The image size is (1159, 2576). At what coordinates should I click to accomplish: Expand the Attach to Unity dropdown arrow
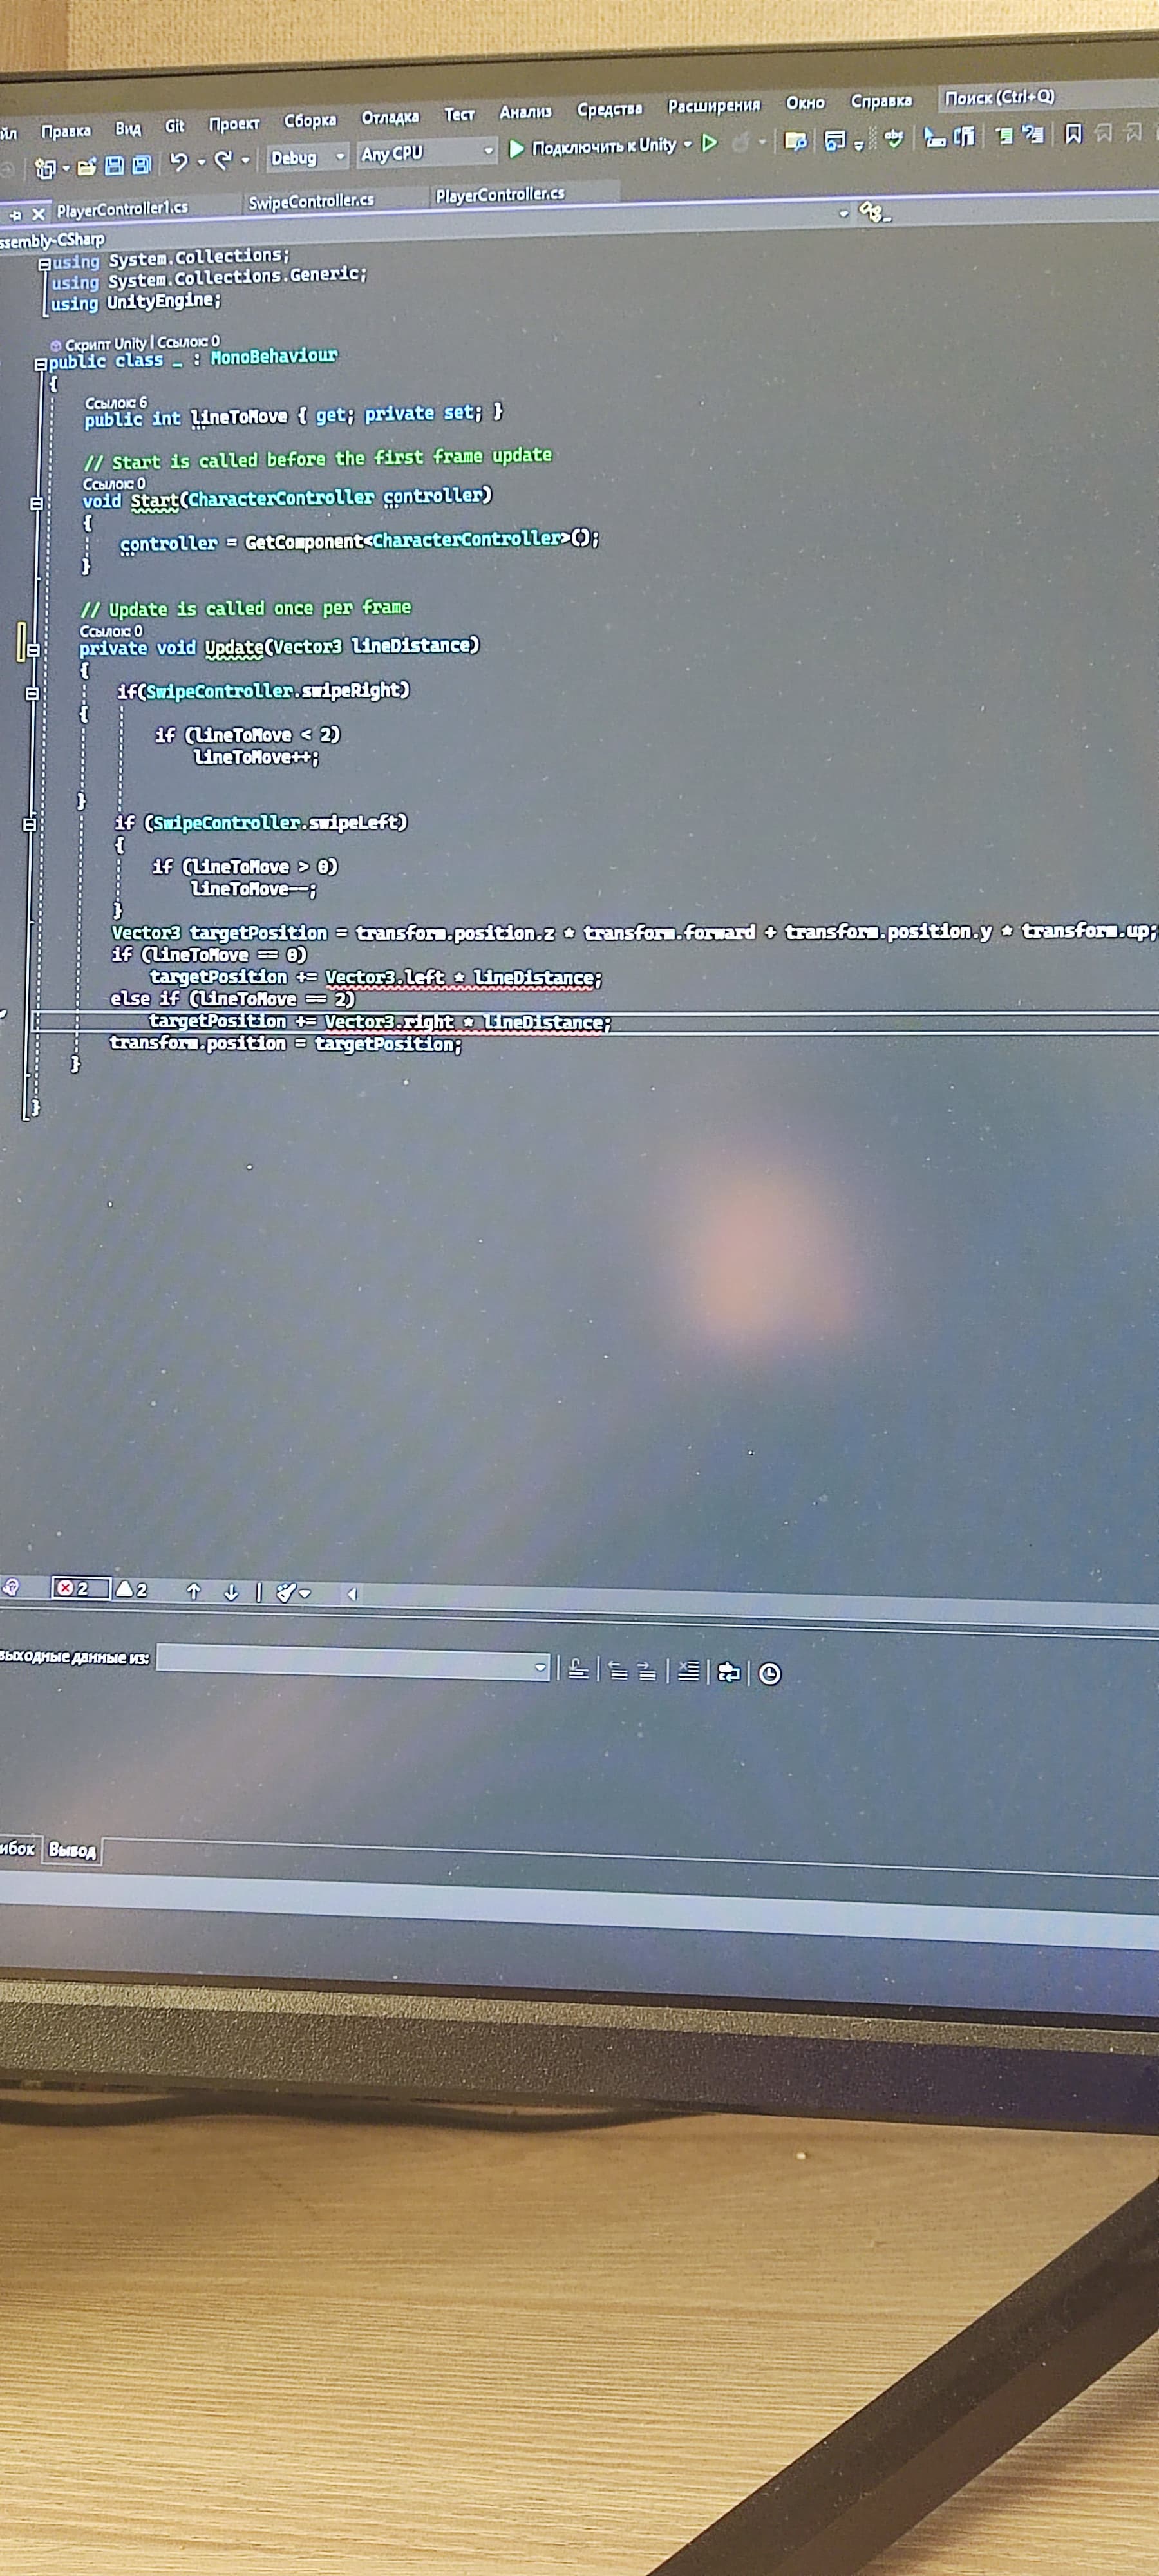688,144
